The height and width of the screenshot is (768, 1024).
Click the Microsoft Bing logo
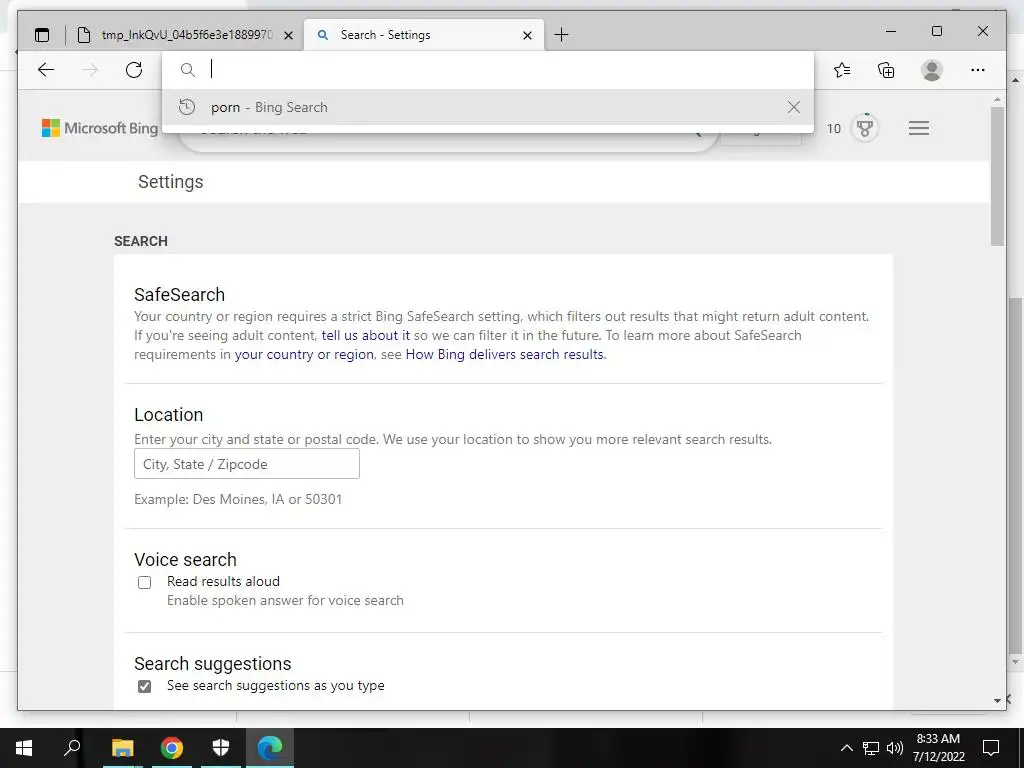tap(100, 128)
